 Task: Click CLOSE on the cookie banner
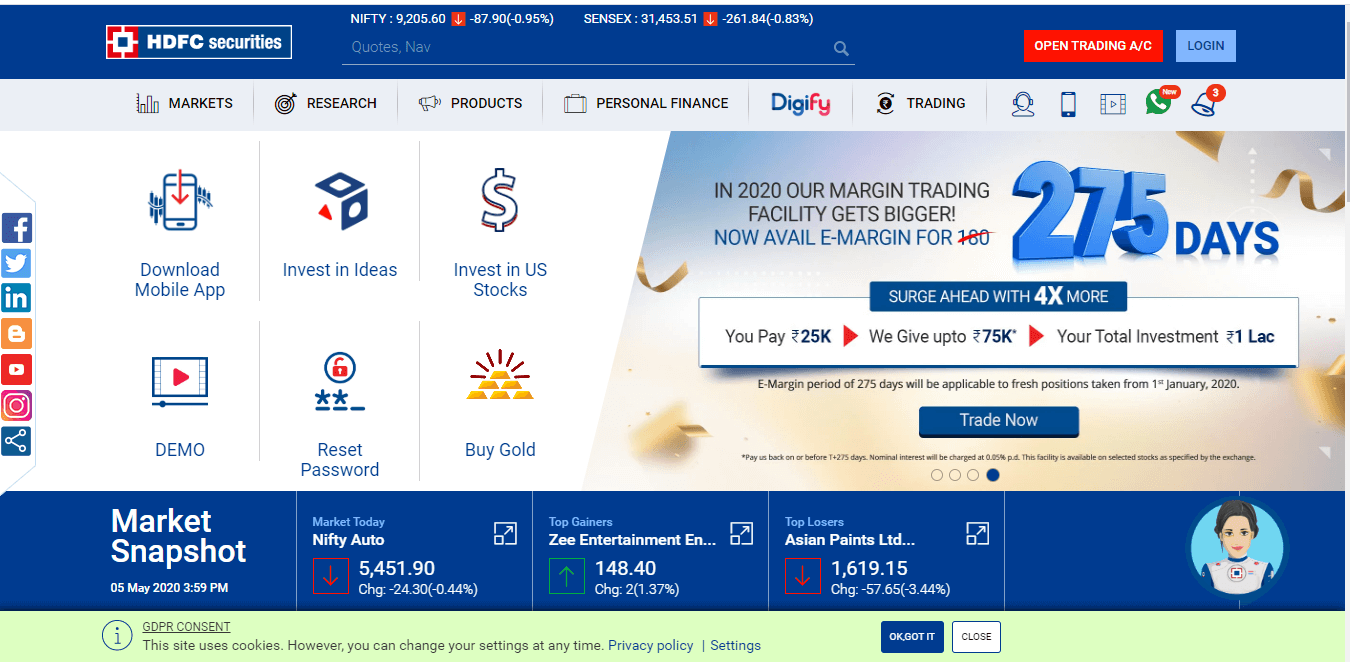(x=976, y=637)
